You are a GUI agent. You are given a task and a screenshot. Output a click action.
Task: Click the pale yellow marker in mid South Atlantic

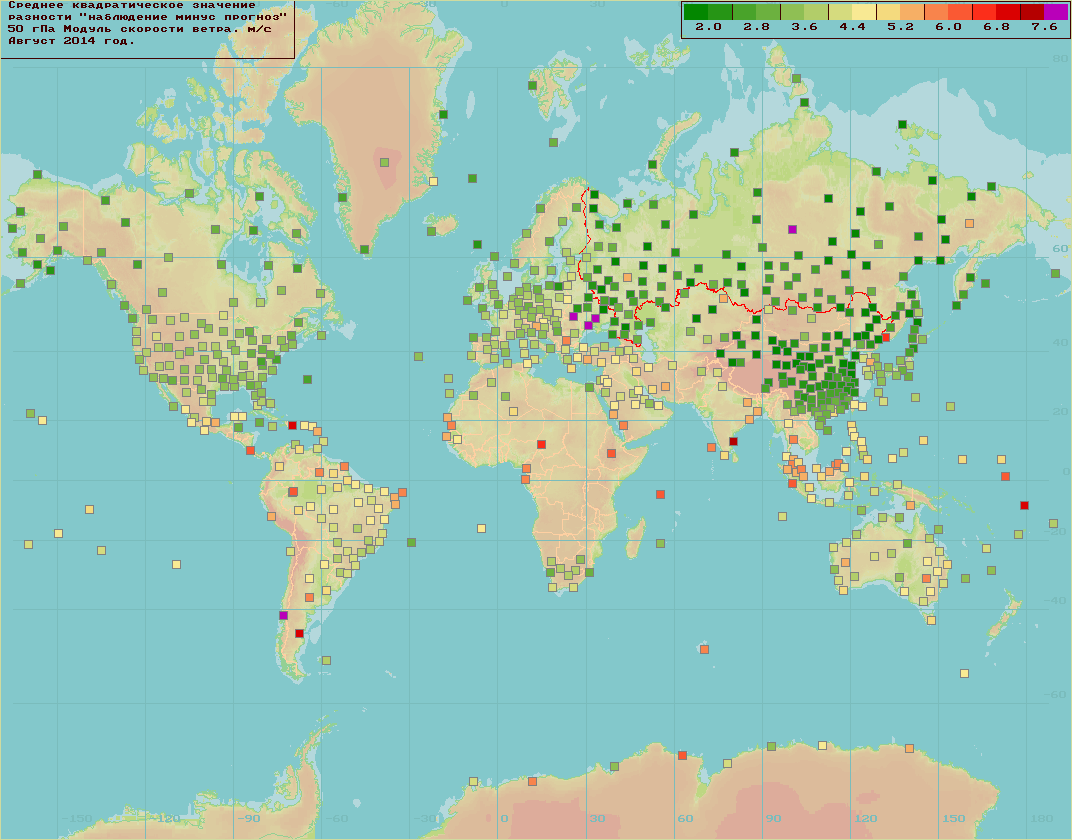(481, 528)
